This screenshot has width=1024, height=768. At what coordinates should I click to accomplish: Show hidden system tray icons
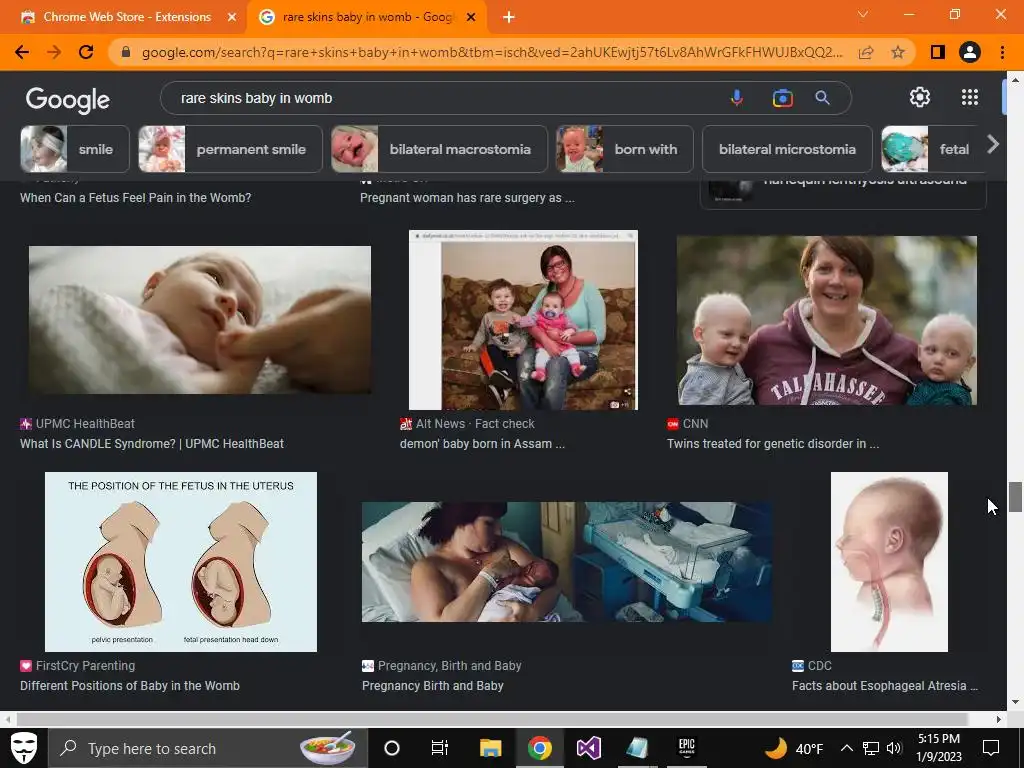[846, 748]
